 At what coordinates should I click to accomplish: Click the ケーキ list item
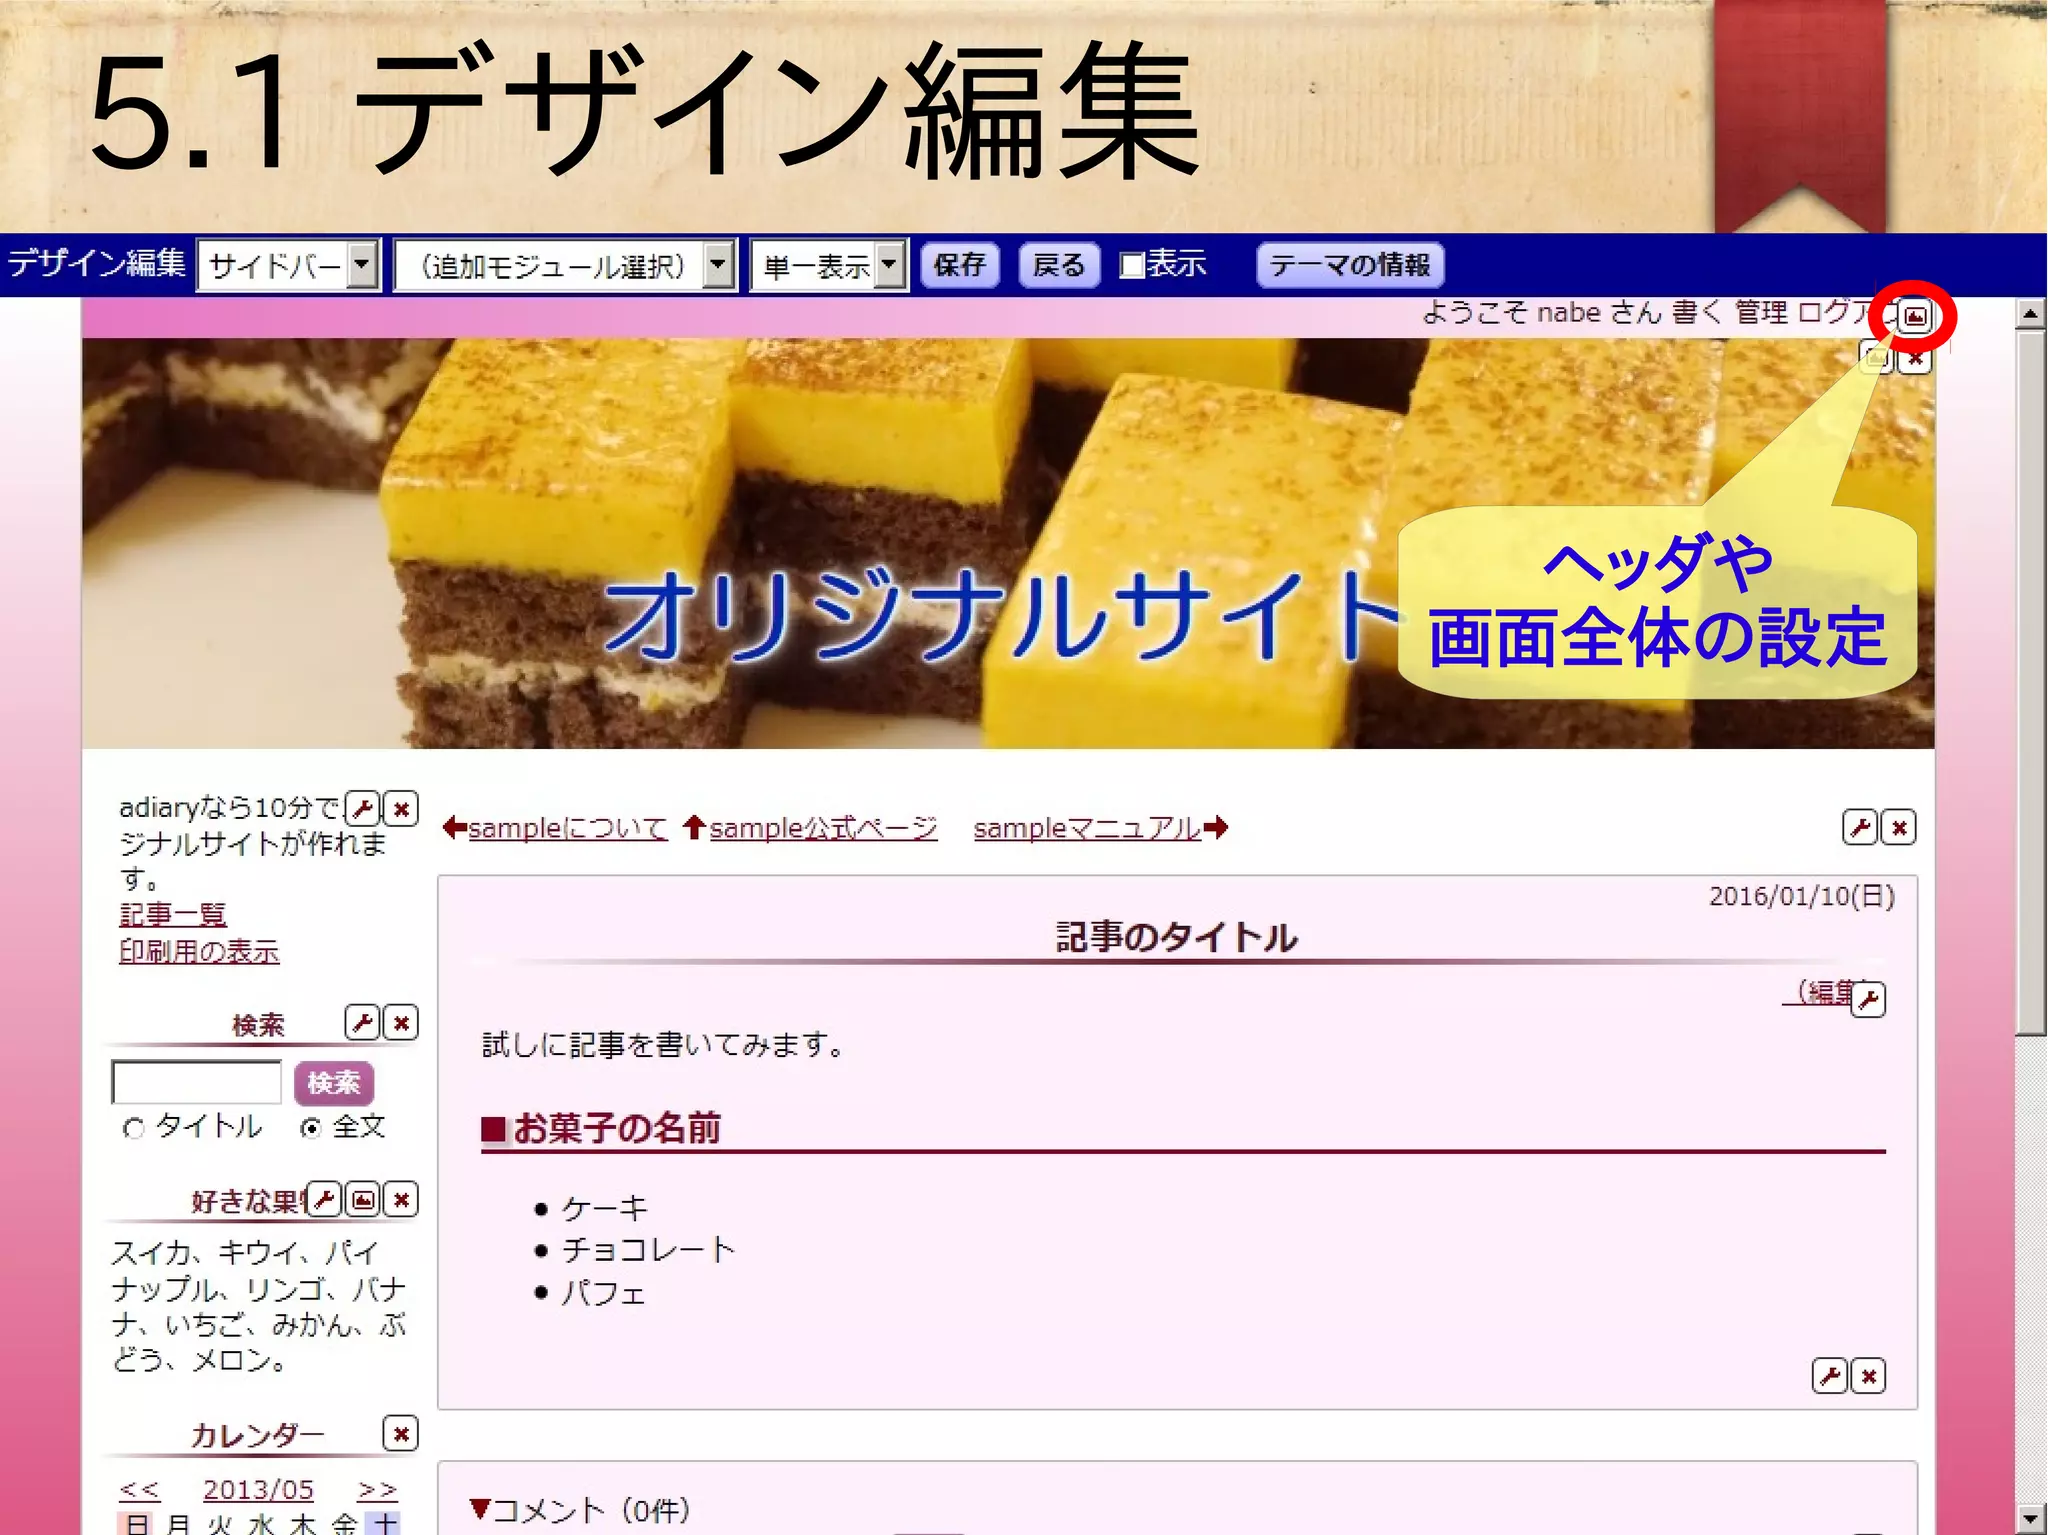point(605,1208)
